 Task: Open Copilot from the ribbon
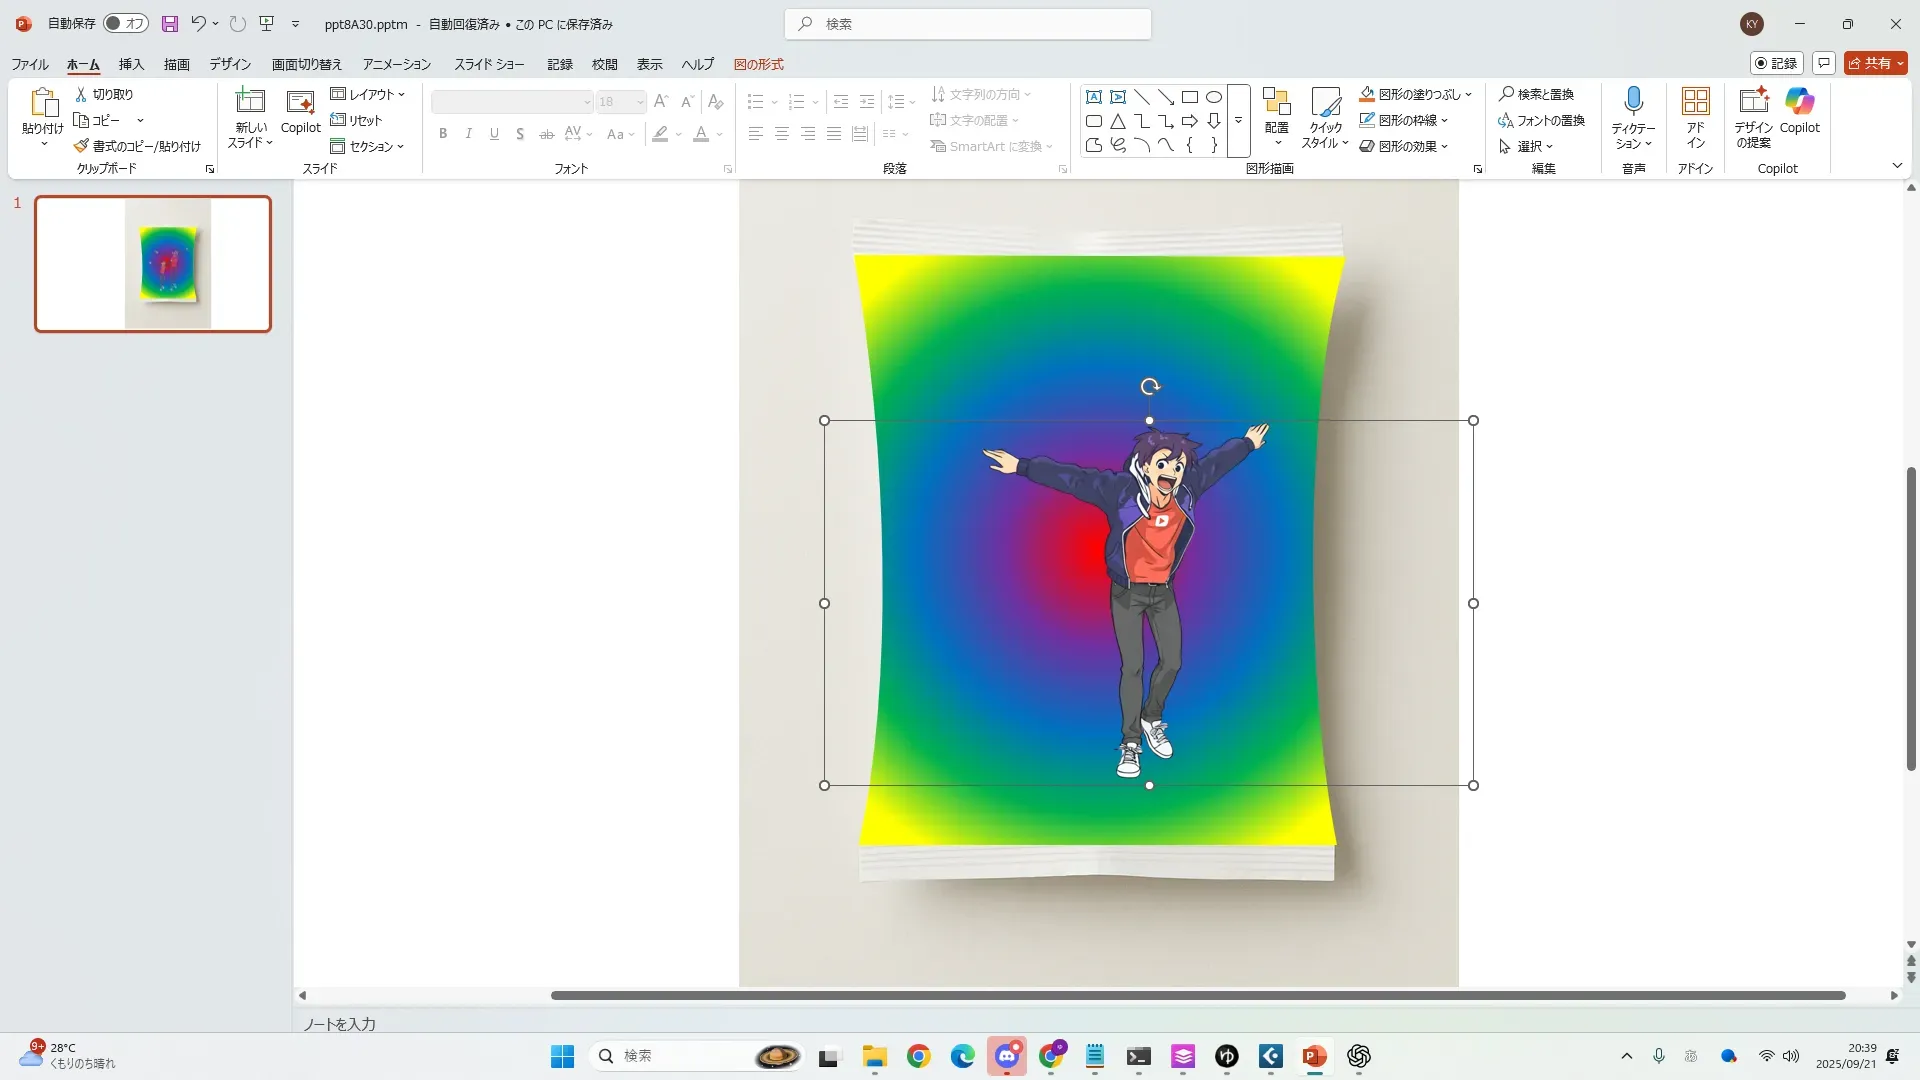pos(1799,101)
